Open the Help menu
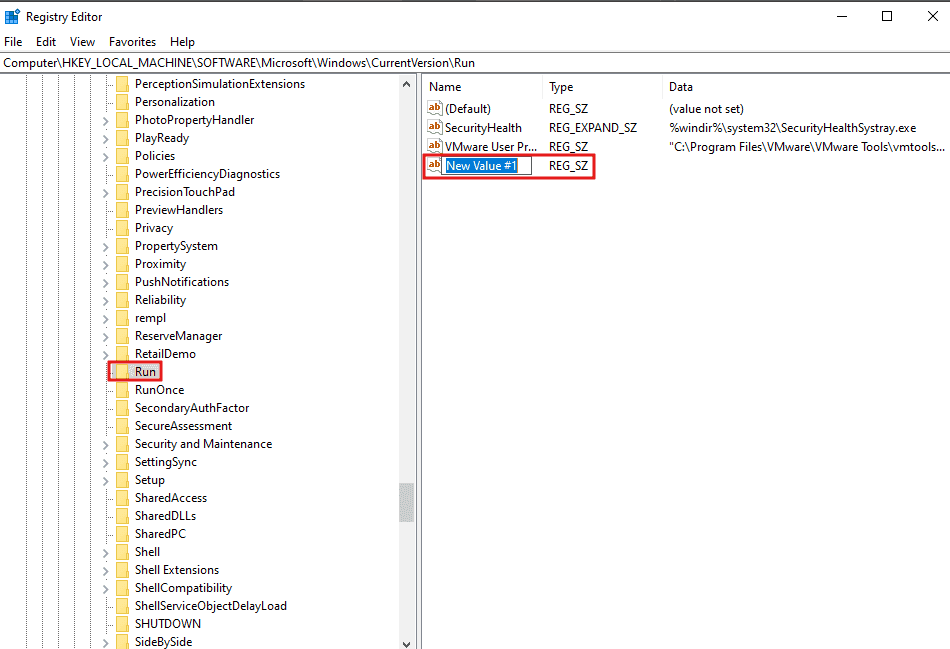950x649 pixels. click(x=182, y=42)
